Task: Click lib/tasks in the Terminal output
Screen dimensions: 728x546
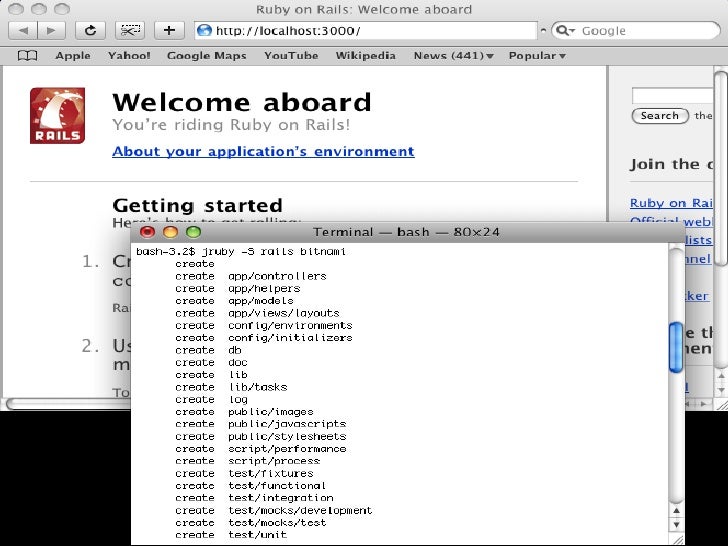Action: click(258, 387)
